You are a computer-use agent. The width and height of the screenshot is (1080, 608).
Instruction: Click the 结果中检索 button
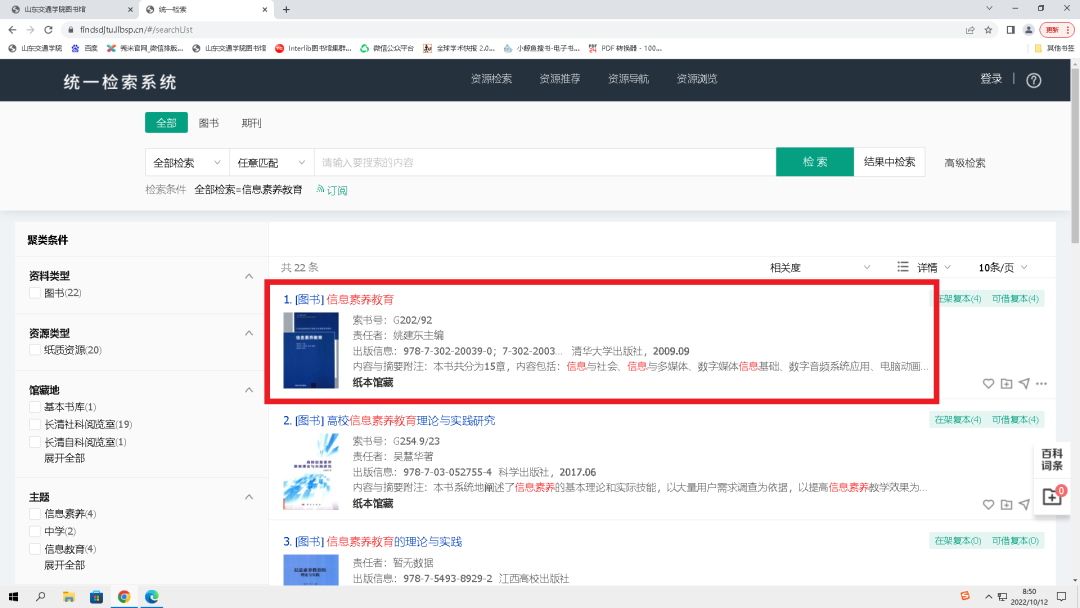(x=889, y=162)
